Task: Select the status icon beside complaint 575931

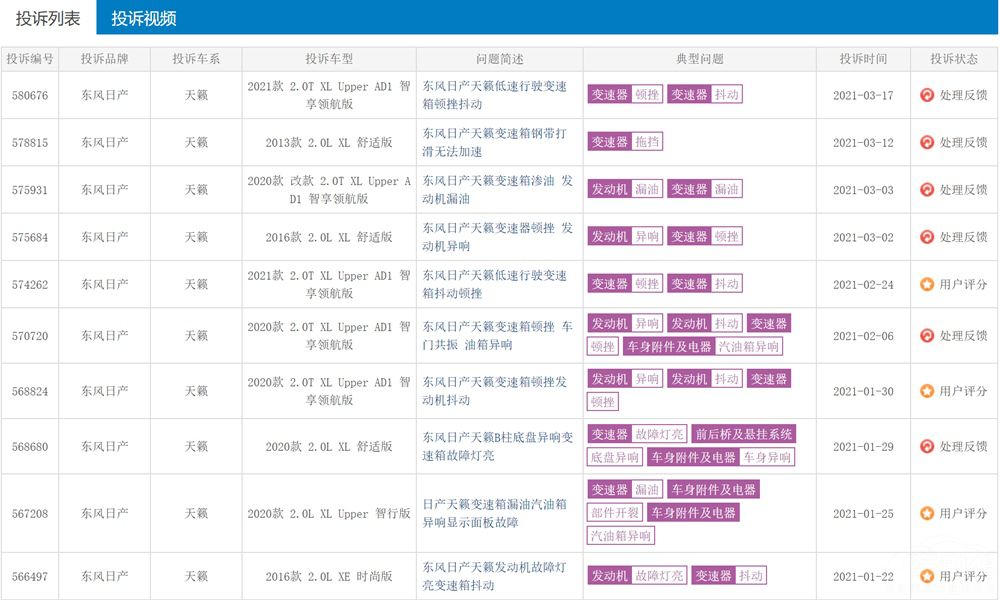Action: [x=927, y=189]
